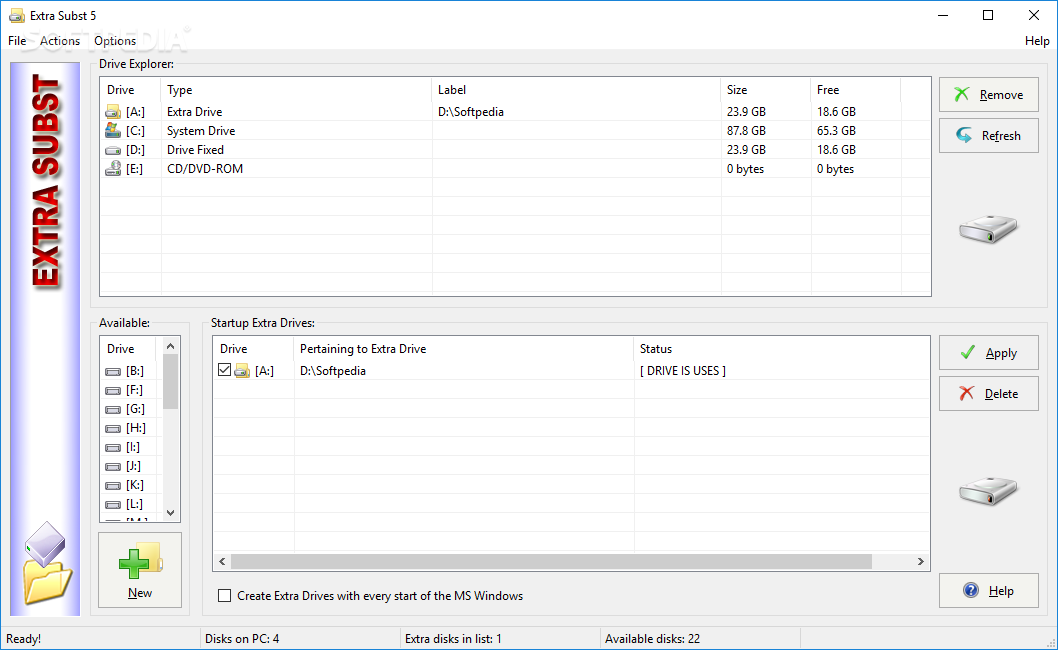Click the Available disks: 22 status entry
1058x650 pixels.
point(652,639)
